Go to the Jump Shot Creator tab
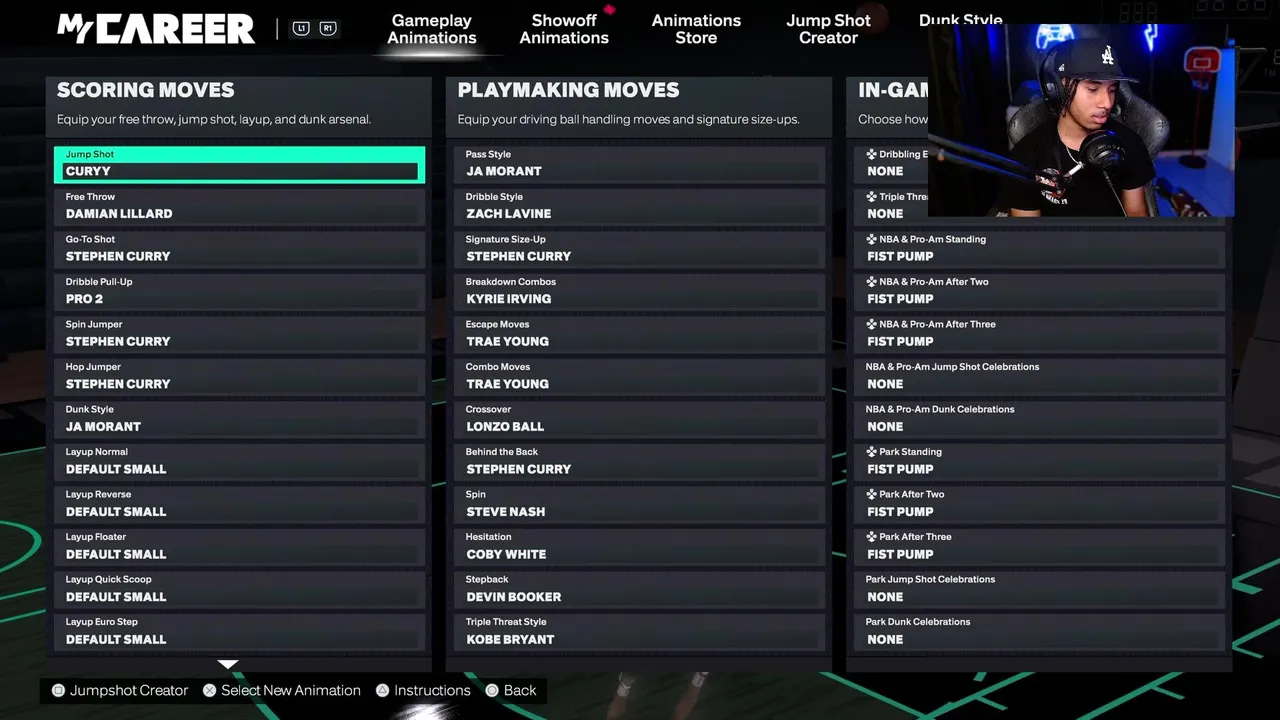Viewport: 1280px width, 720px height. pos(828,29)
